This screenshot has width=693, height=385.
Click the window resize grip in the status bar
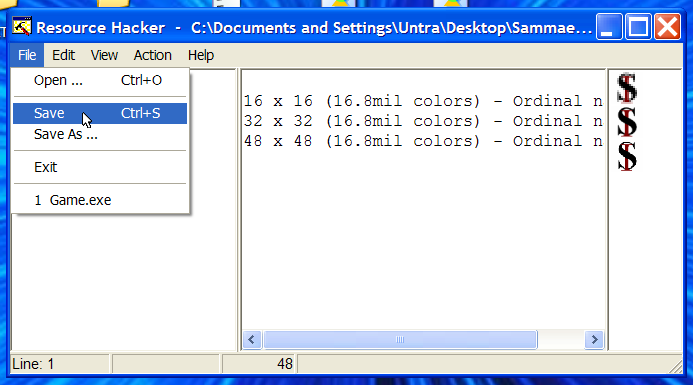[675, 366]
